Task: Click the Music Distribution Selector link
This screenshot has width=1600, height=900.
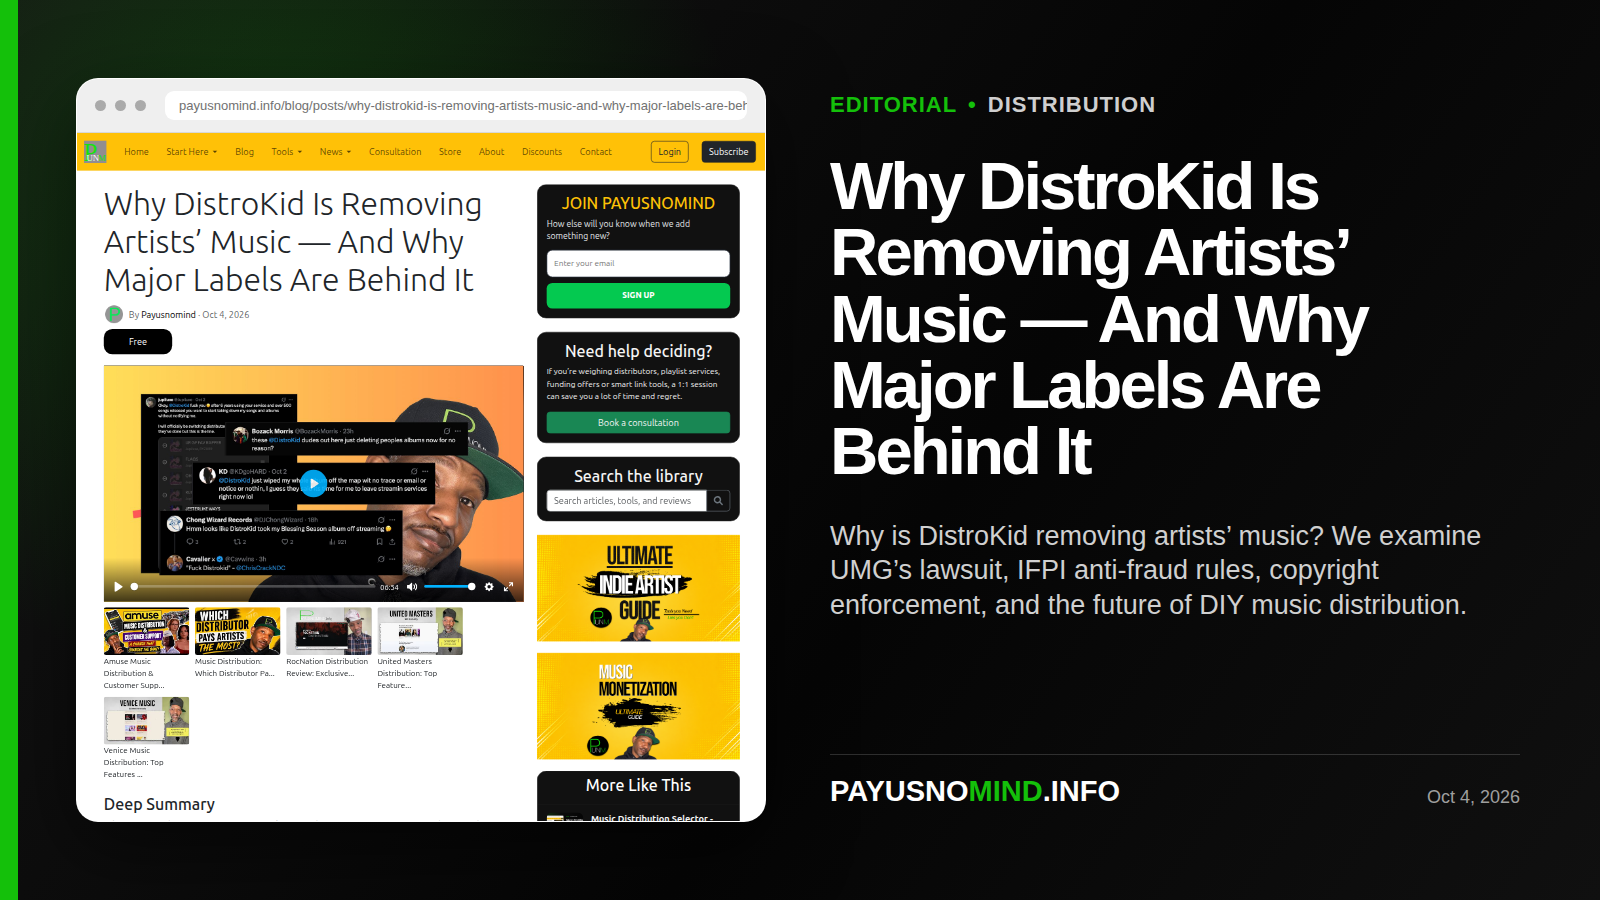Action: tap(652, 818)
